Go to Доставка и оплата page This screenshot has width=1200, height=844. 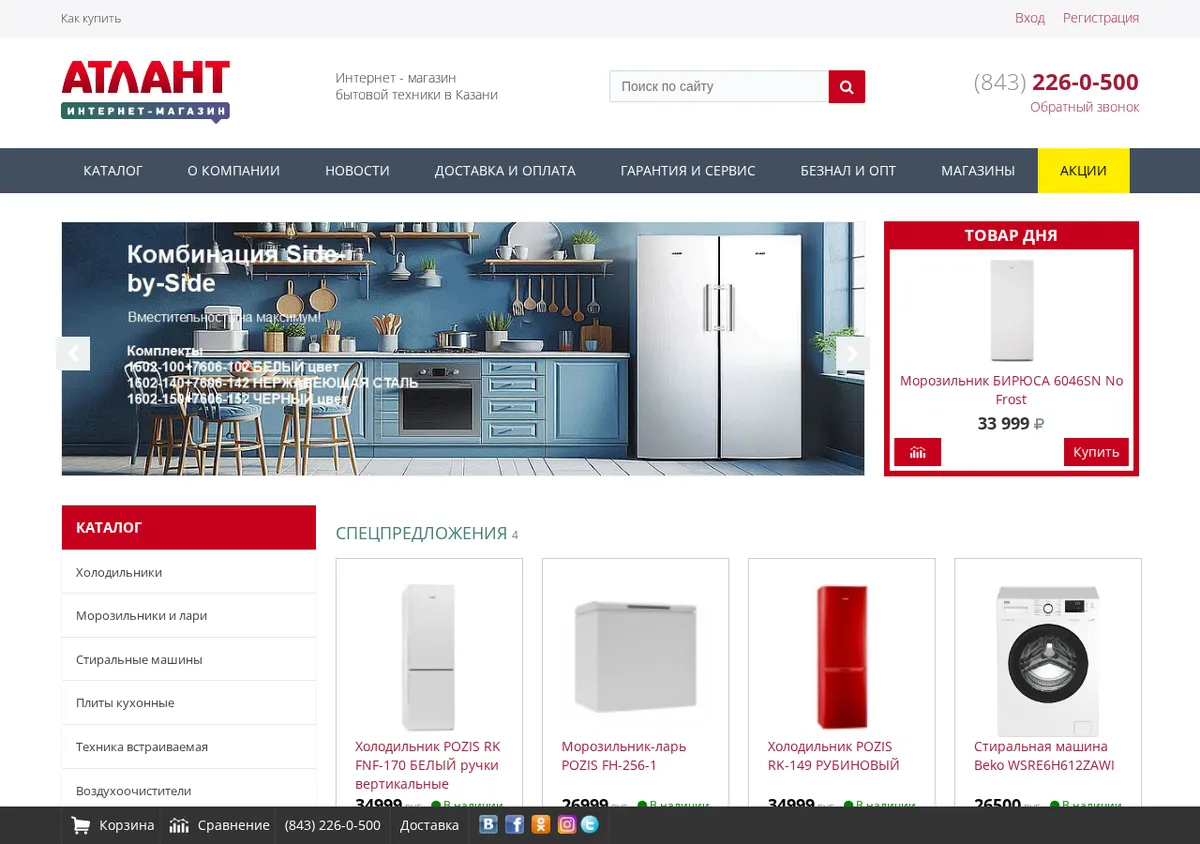pos(505,171)
